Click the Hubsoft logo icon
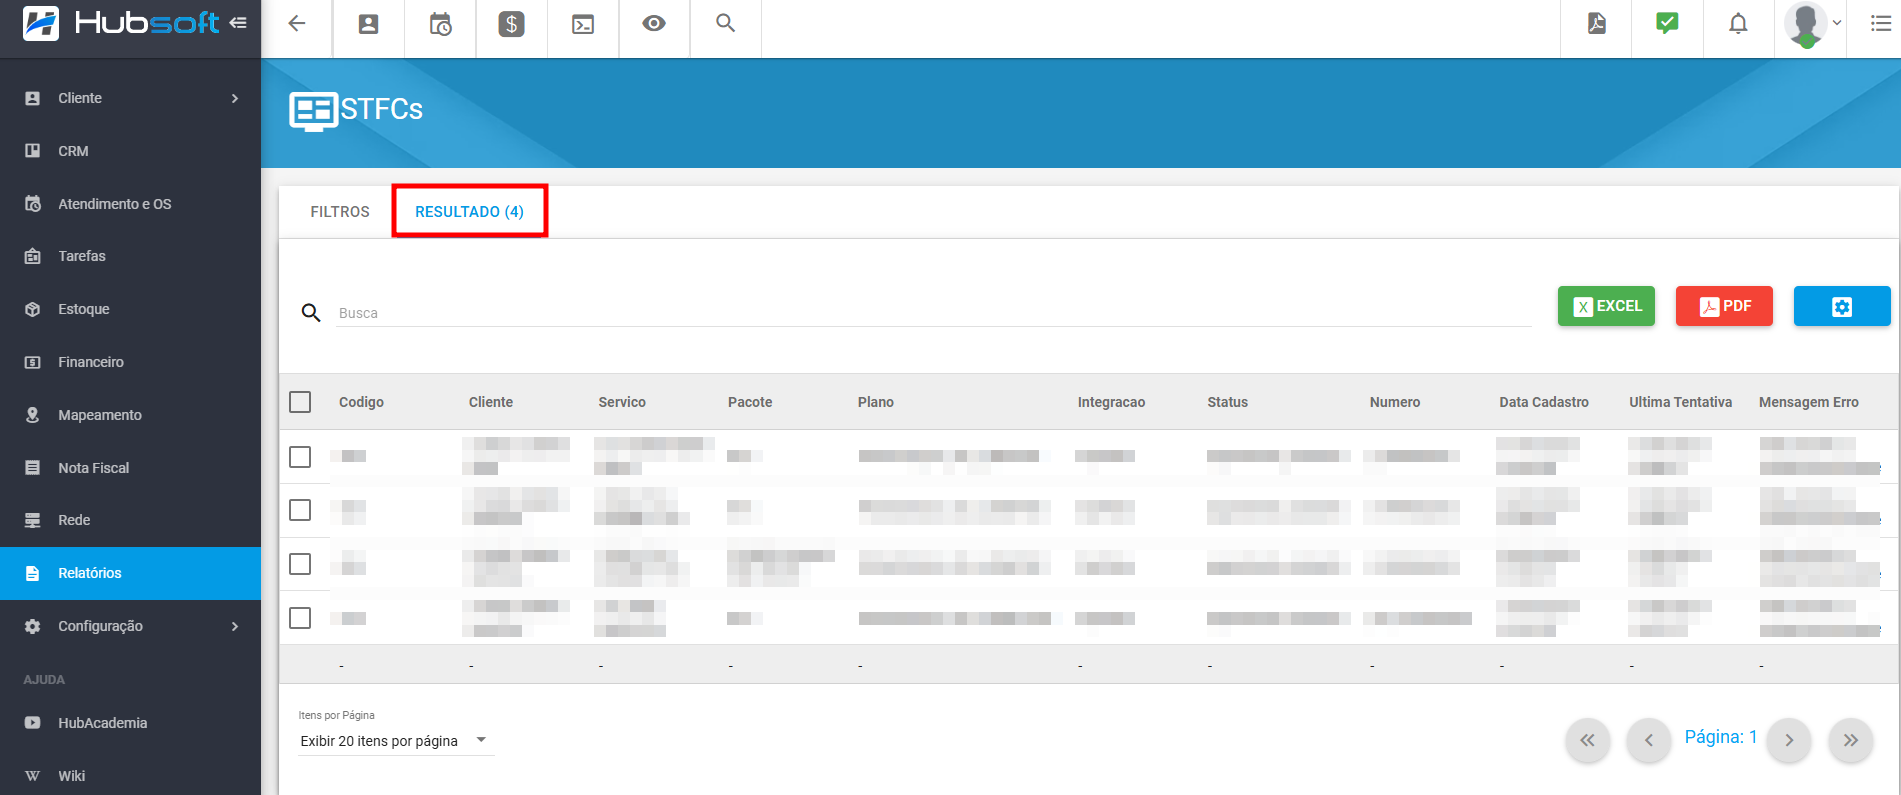The image size is (1901, 795). tap(41, 22)
